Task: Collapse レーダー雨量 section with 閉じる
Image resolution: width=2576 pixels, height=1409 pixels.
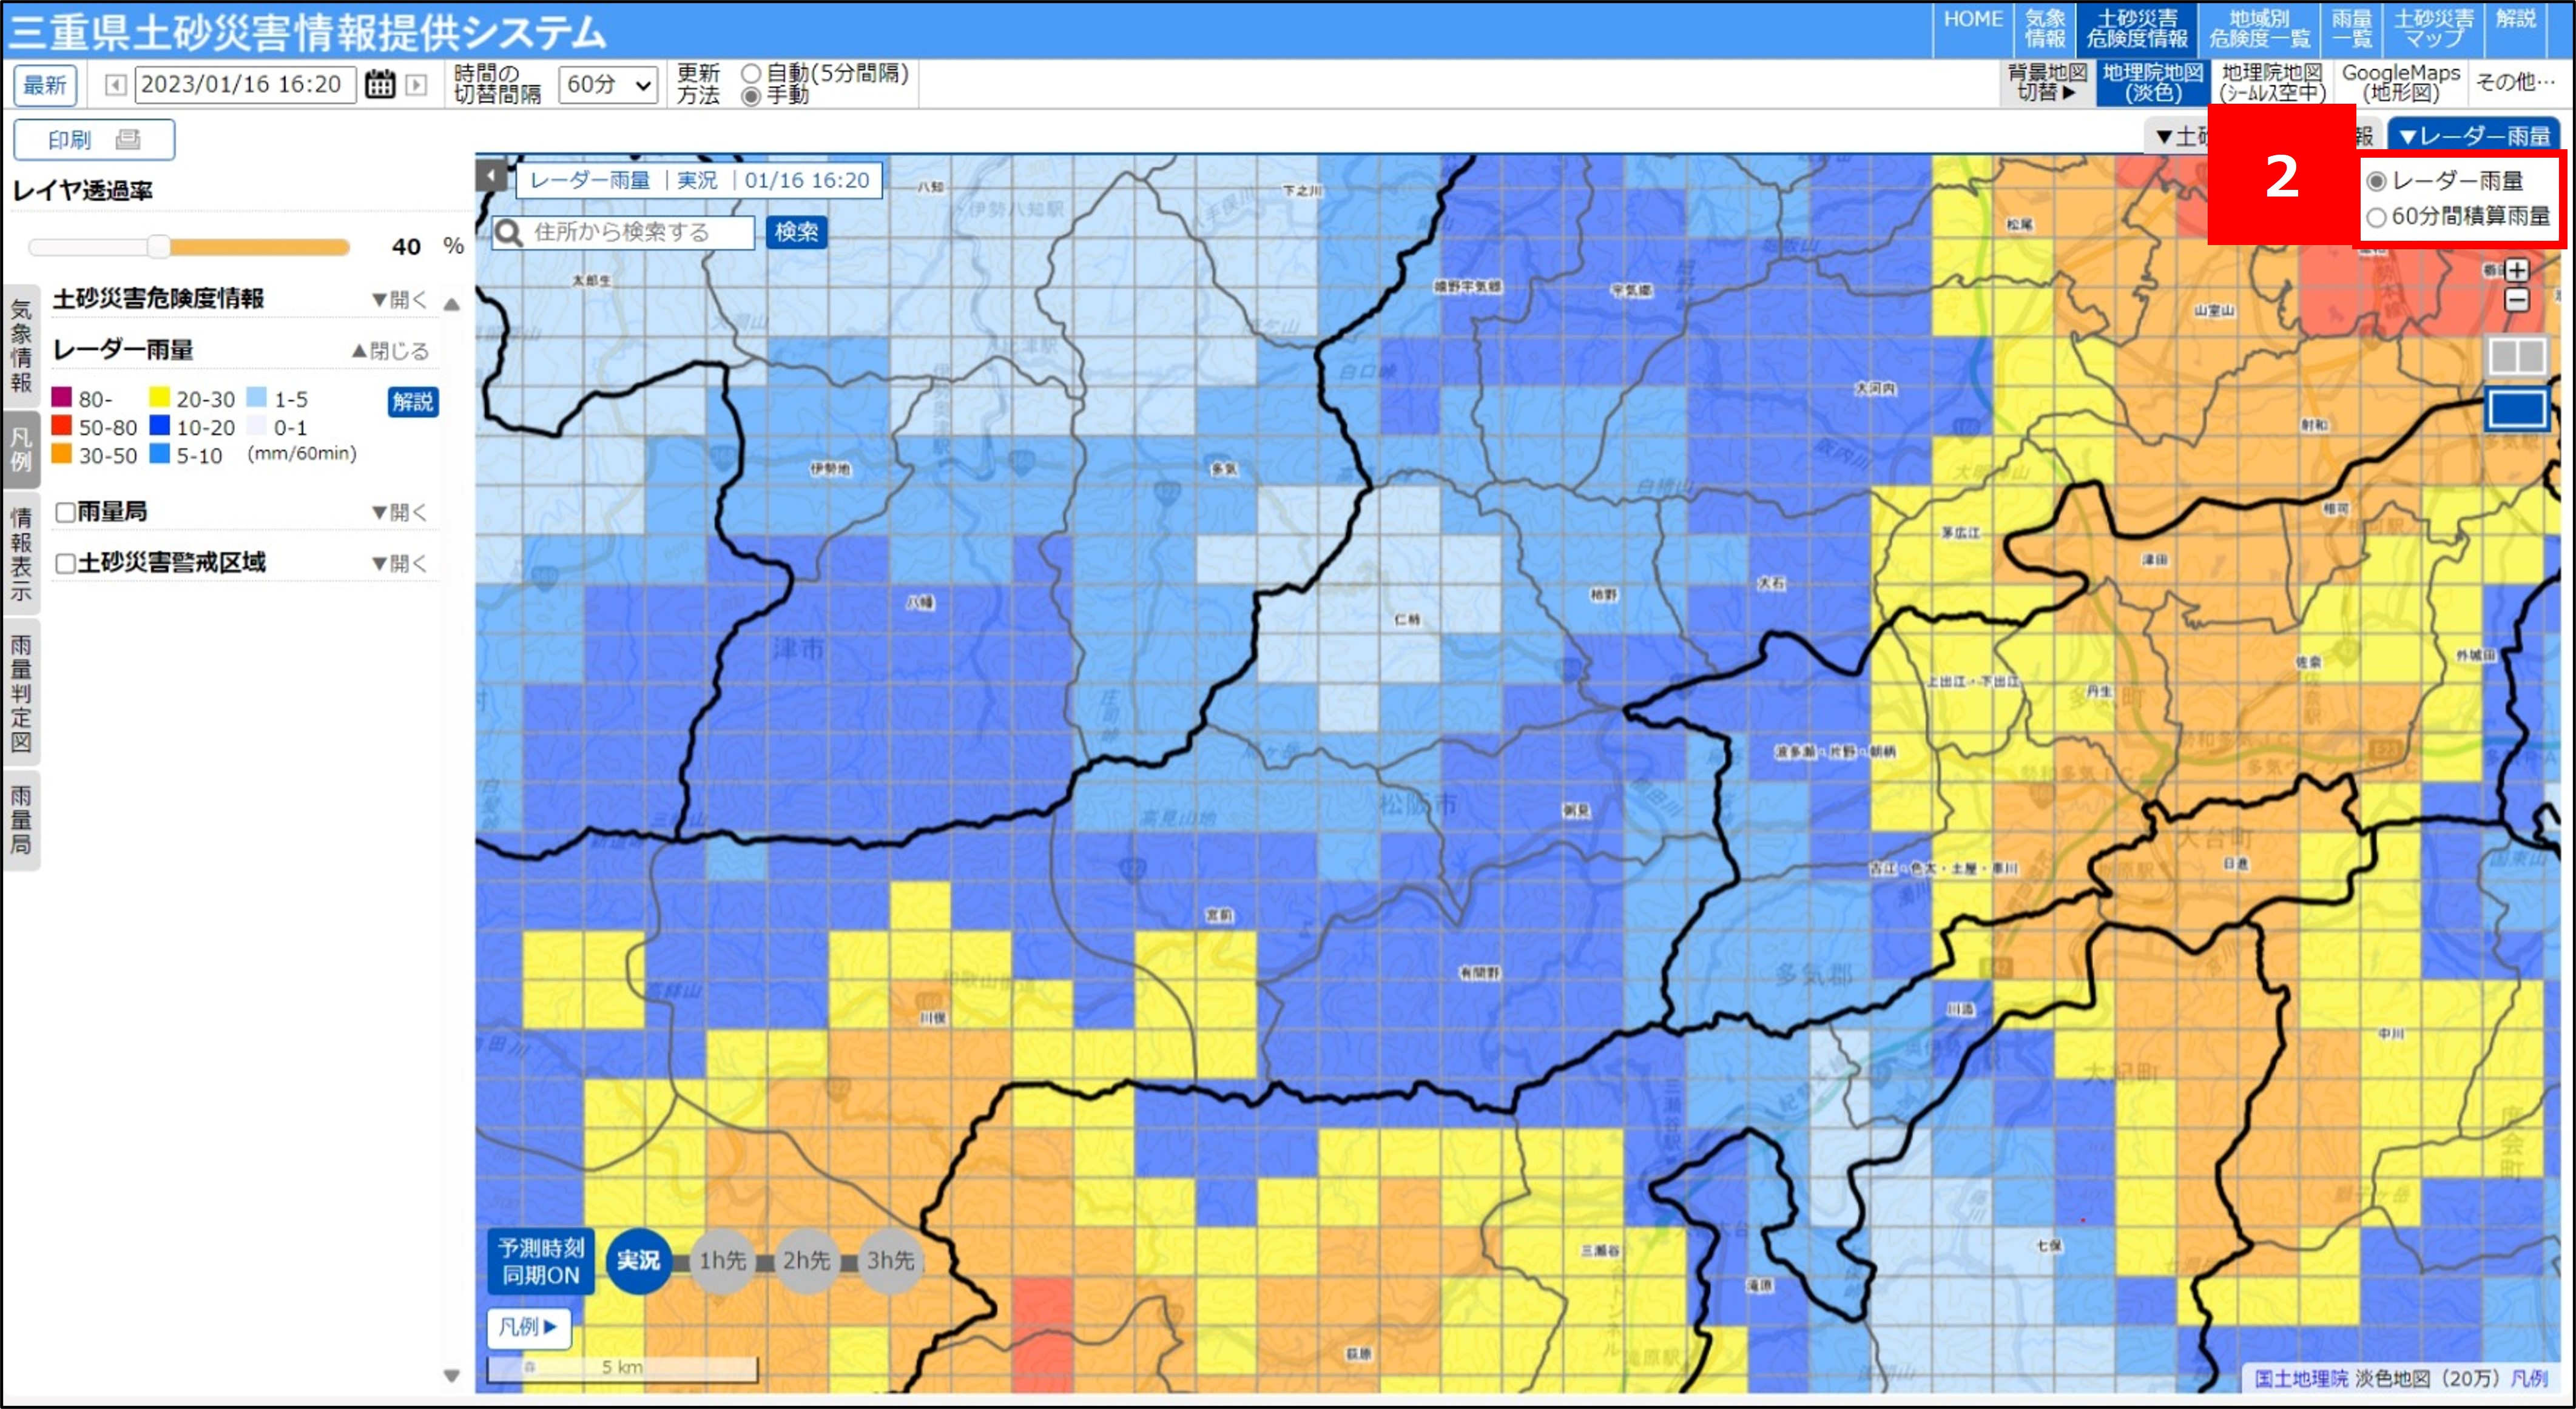Action: [x=390, y=351]
